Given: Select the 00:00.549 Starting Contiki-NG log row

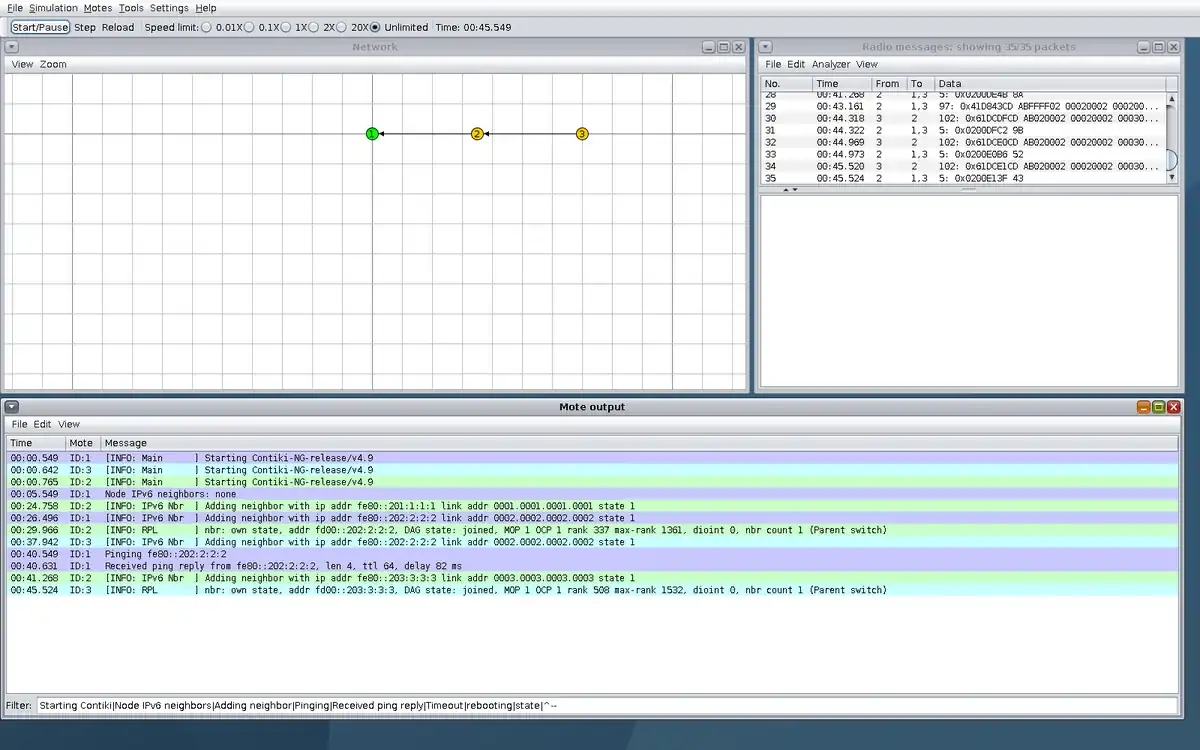Looking at the screenshot, I should [593, 458].
